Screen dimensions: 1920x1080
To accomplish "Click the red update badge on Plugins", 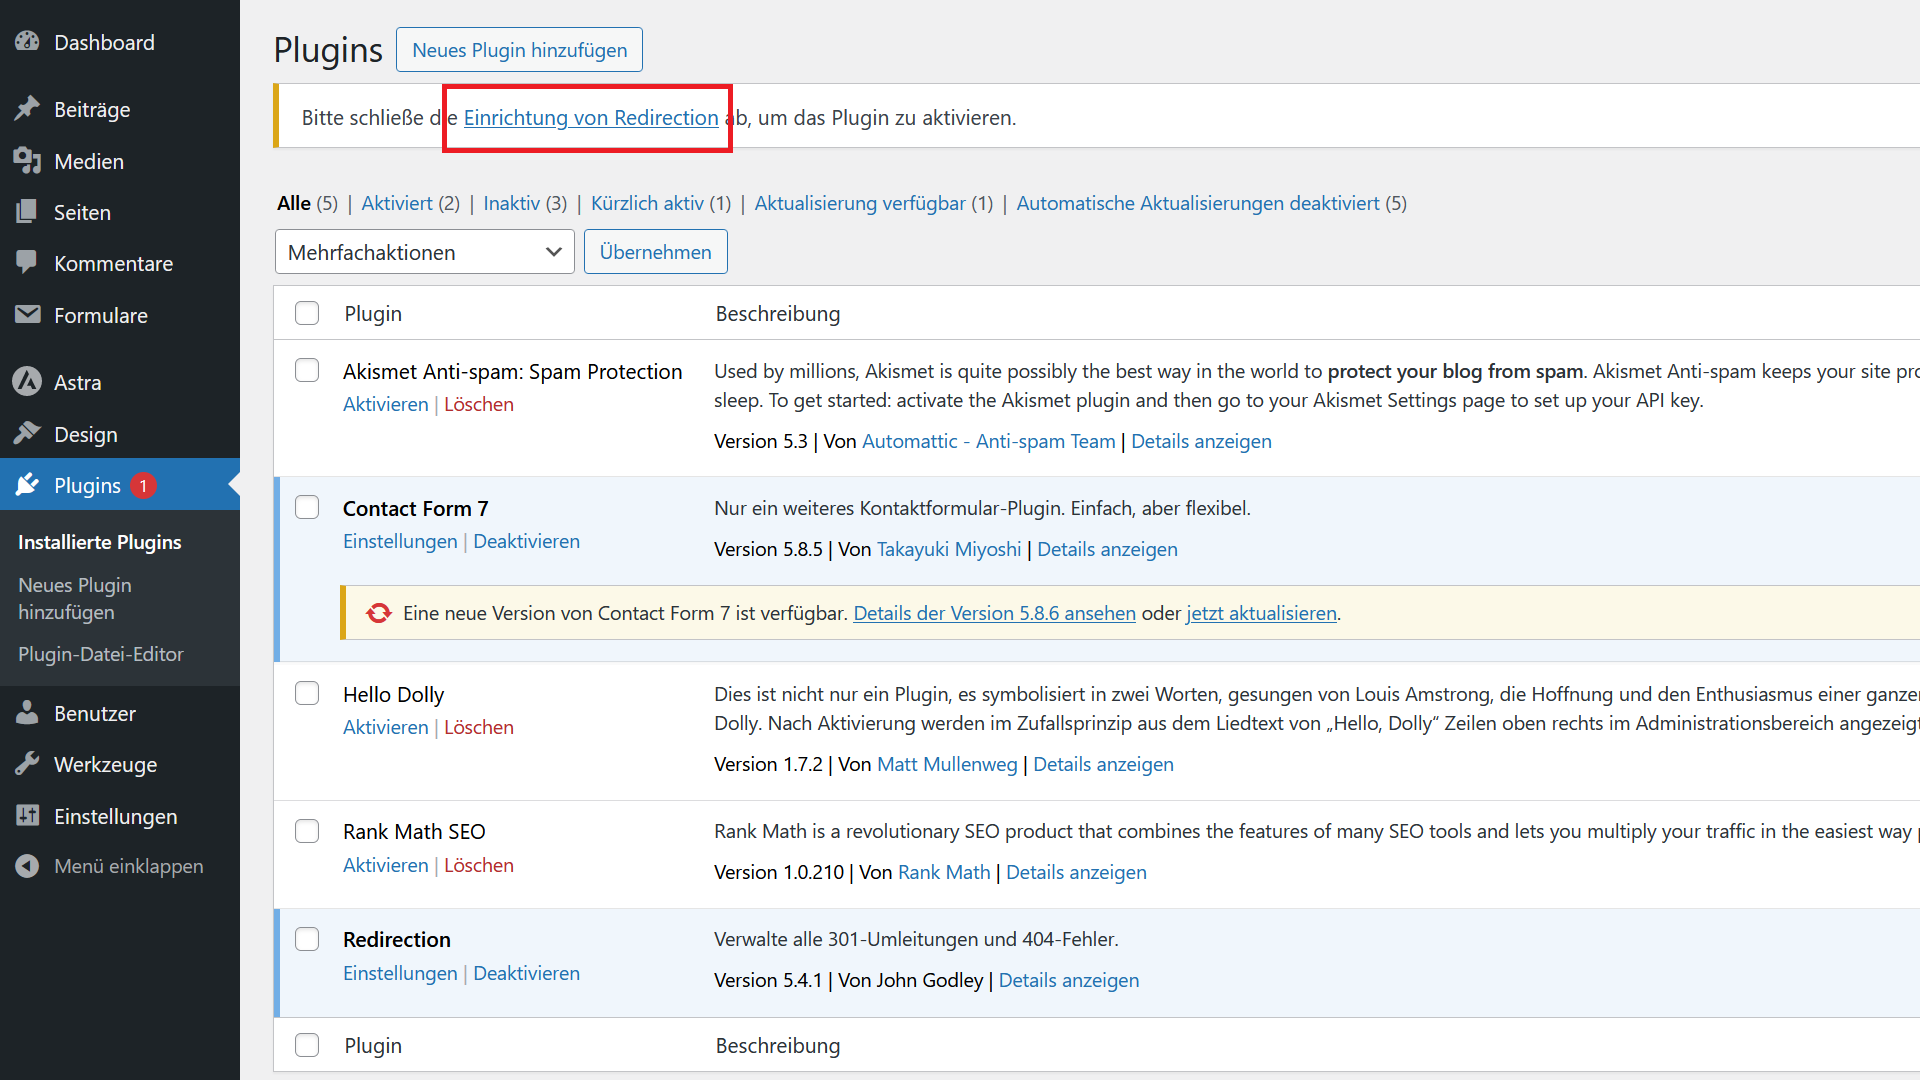I will [x=143, y=486].
